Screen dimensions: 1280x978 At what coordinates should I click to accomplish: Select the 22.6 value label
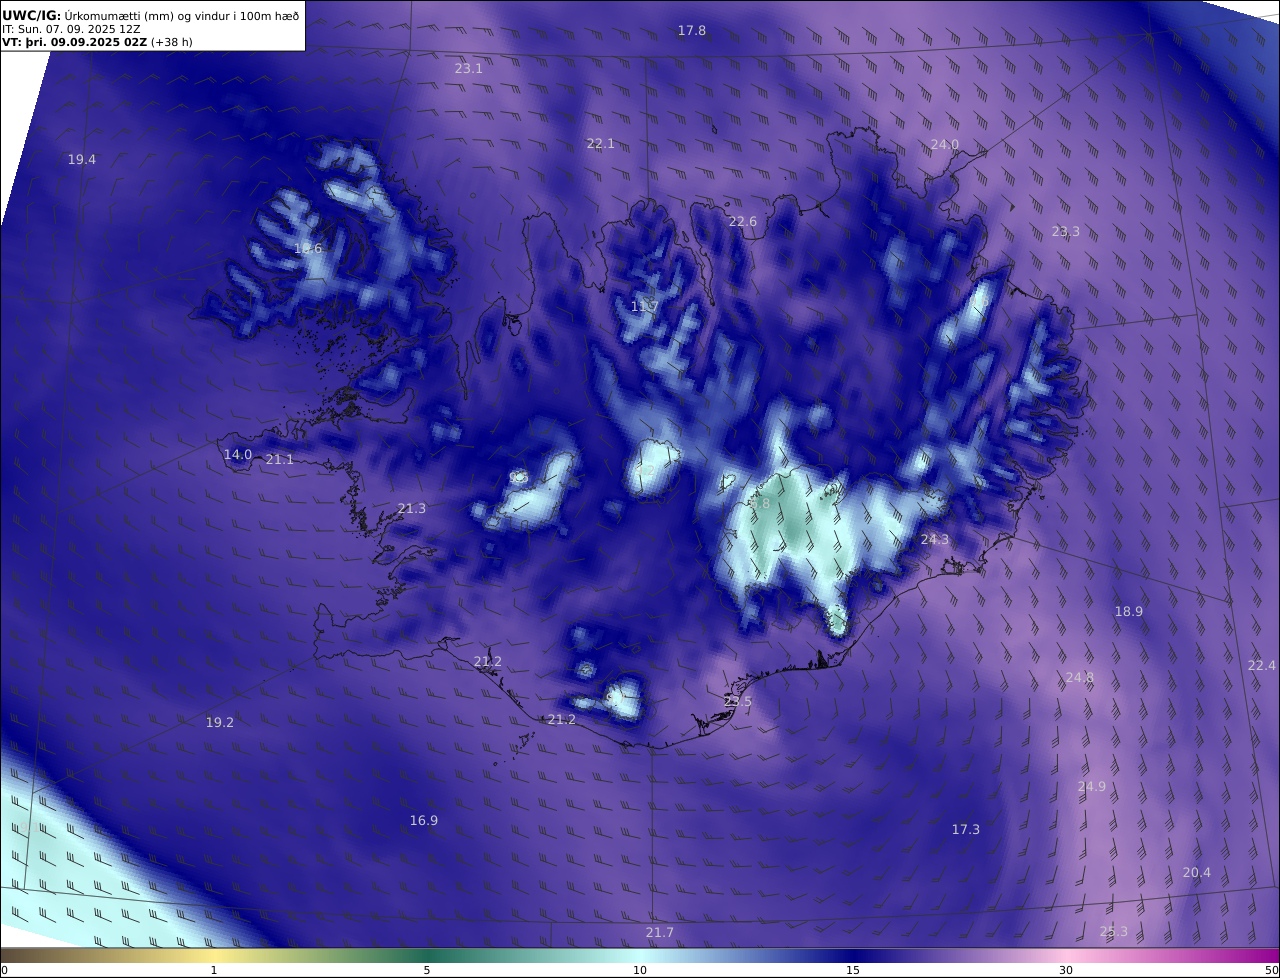click(743, 222)
